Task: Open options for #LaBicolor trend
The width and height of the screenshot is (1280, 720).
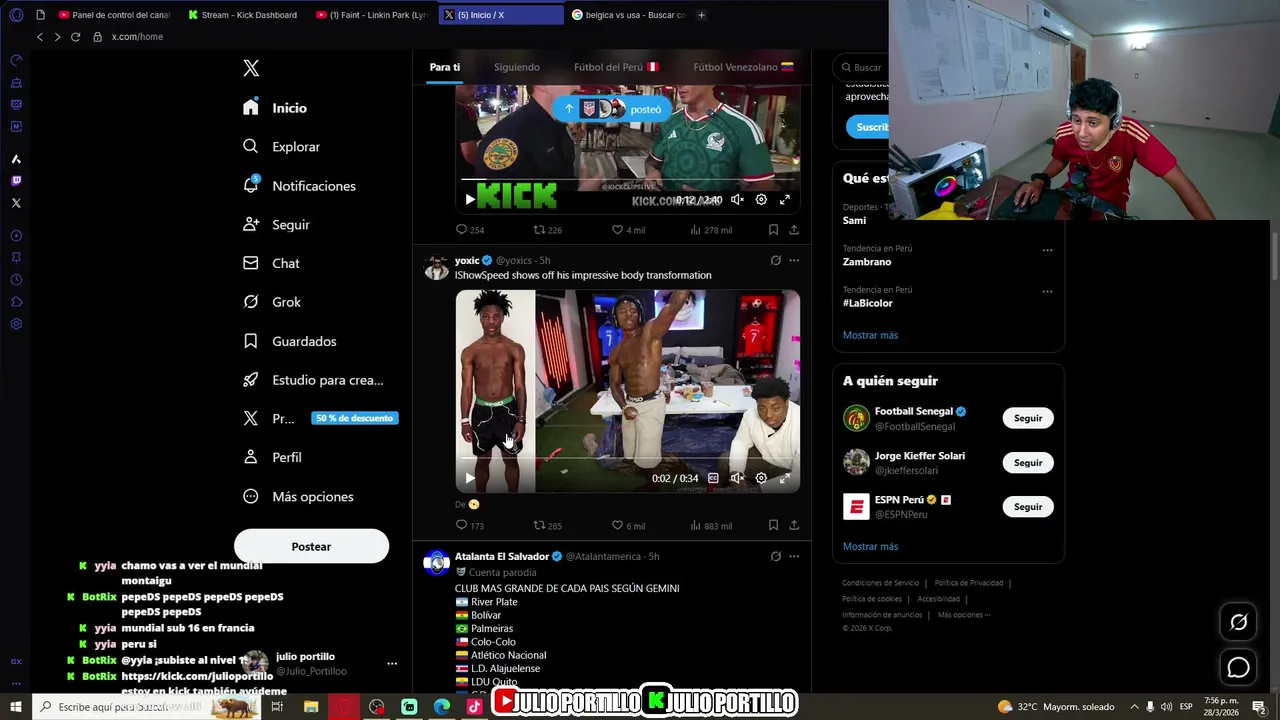Action: [1047, 291]
